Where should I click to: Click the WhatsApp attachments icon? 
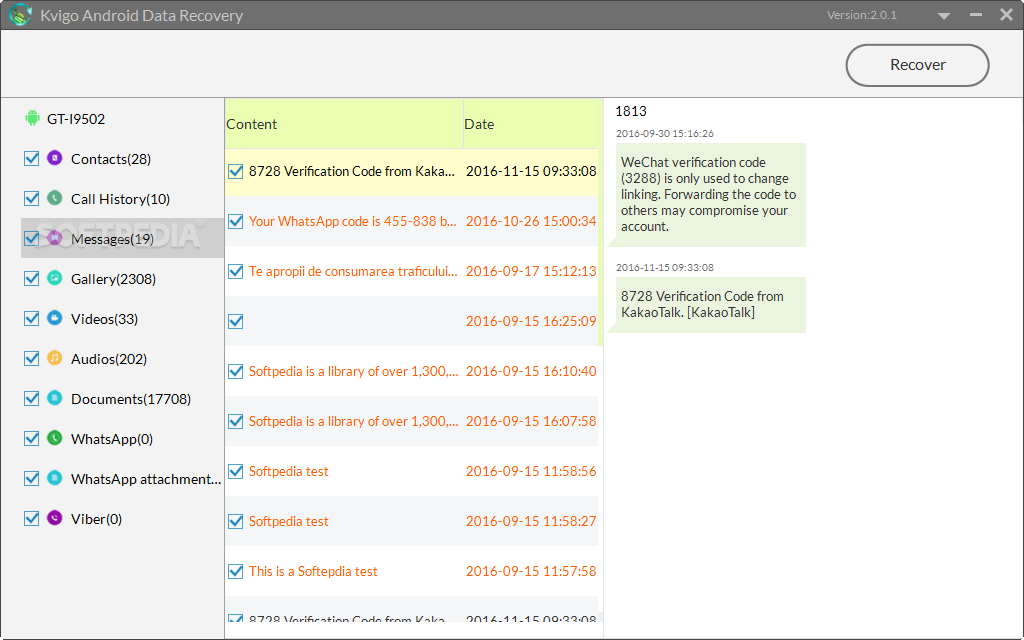tap(55, 478)
